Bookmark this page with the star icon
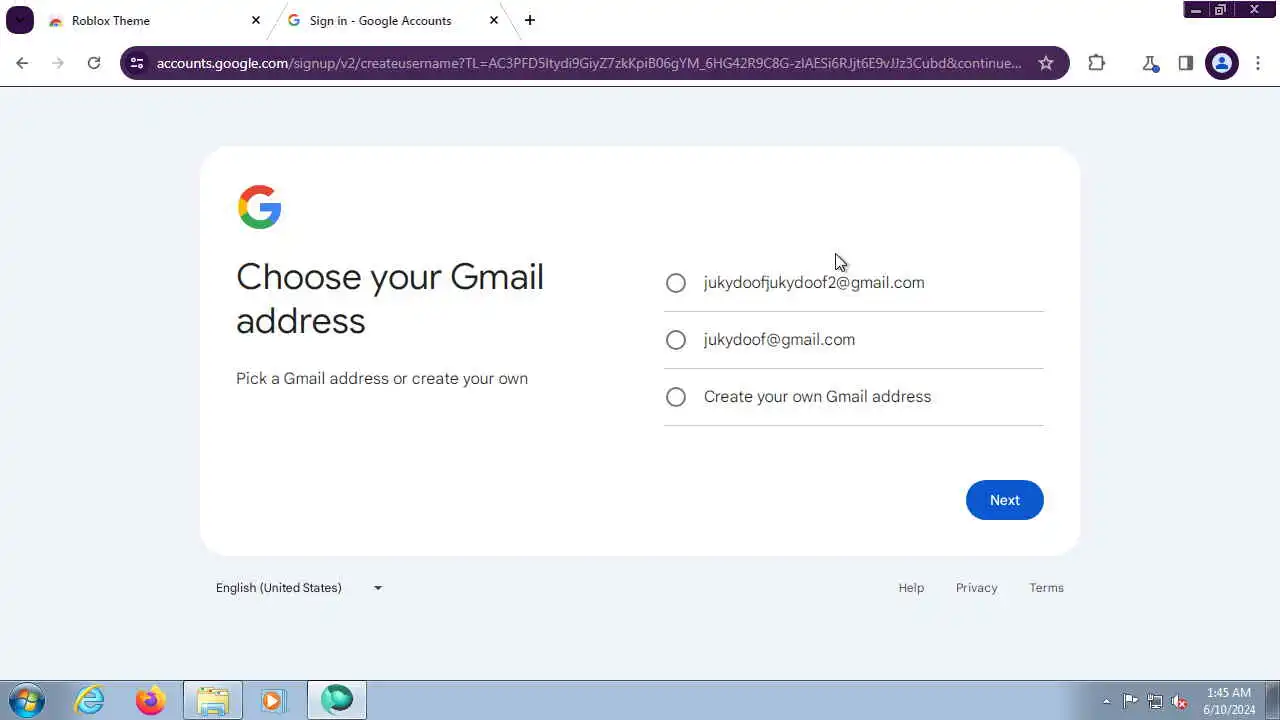This screenshot has width=1280, height=720. tap(1046, 63)
